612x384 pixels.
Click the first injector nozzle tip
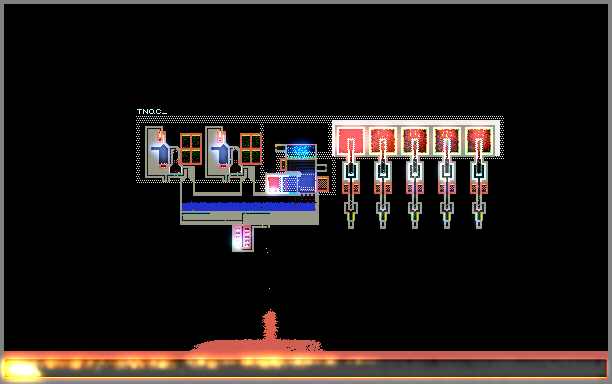(x=350, y=224)
